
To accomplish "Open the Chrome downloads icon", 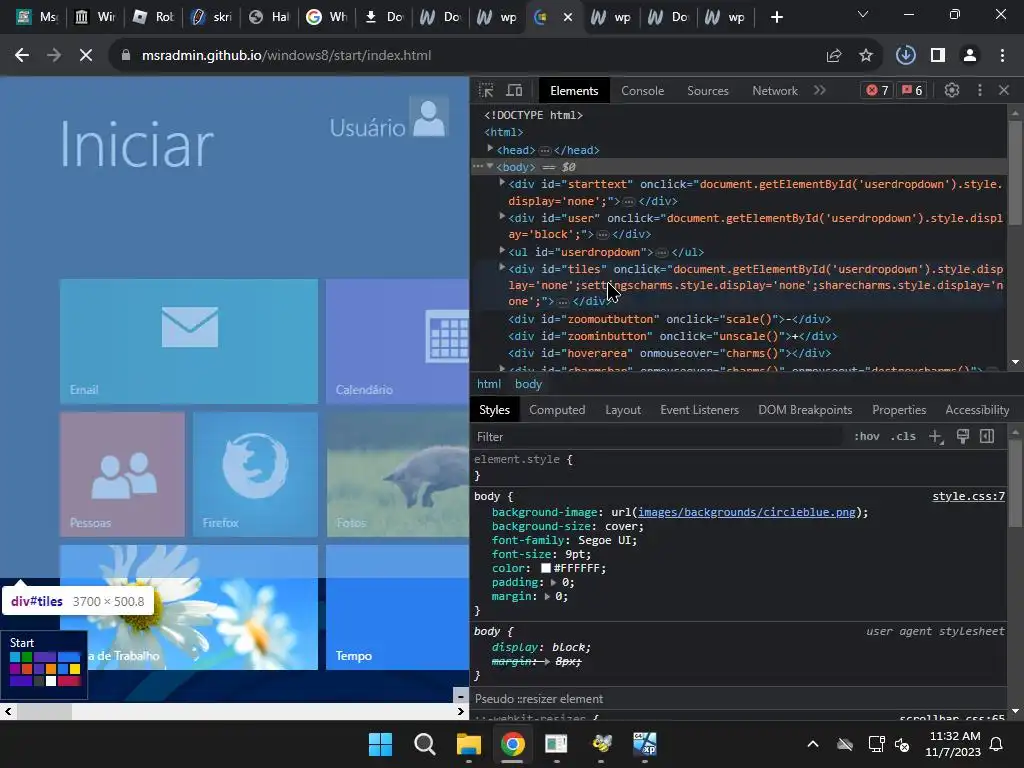I will pyautogui.click(x=906, y=56).
